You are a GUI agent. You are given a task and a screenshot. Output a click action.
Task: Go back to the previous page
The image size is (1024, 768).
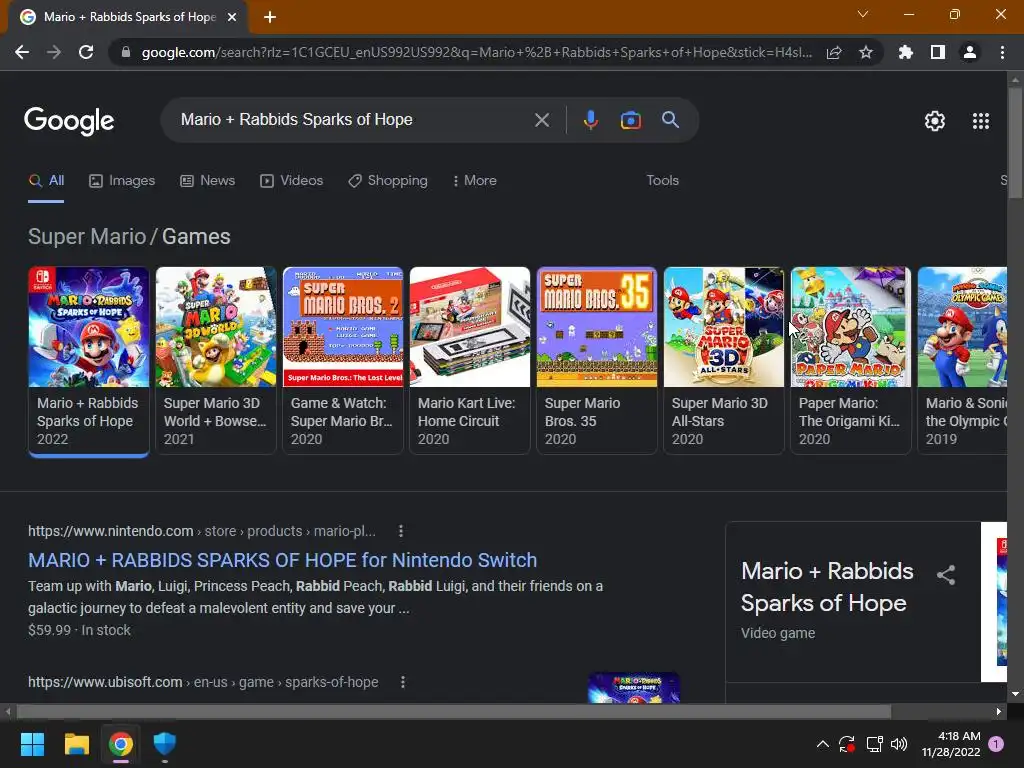click(x=22, y=52)
